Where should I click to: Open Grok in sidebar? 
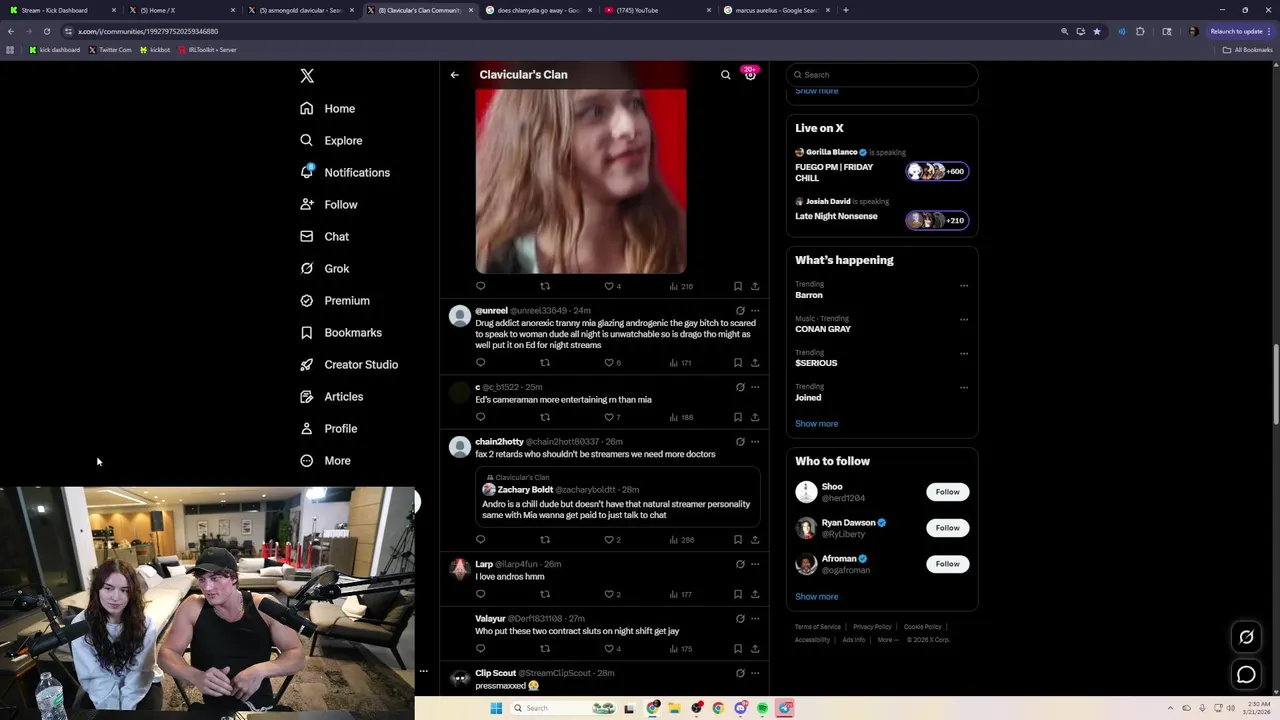(x=325, y=269)
